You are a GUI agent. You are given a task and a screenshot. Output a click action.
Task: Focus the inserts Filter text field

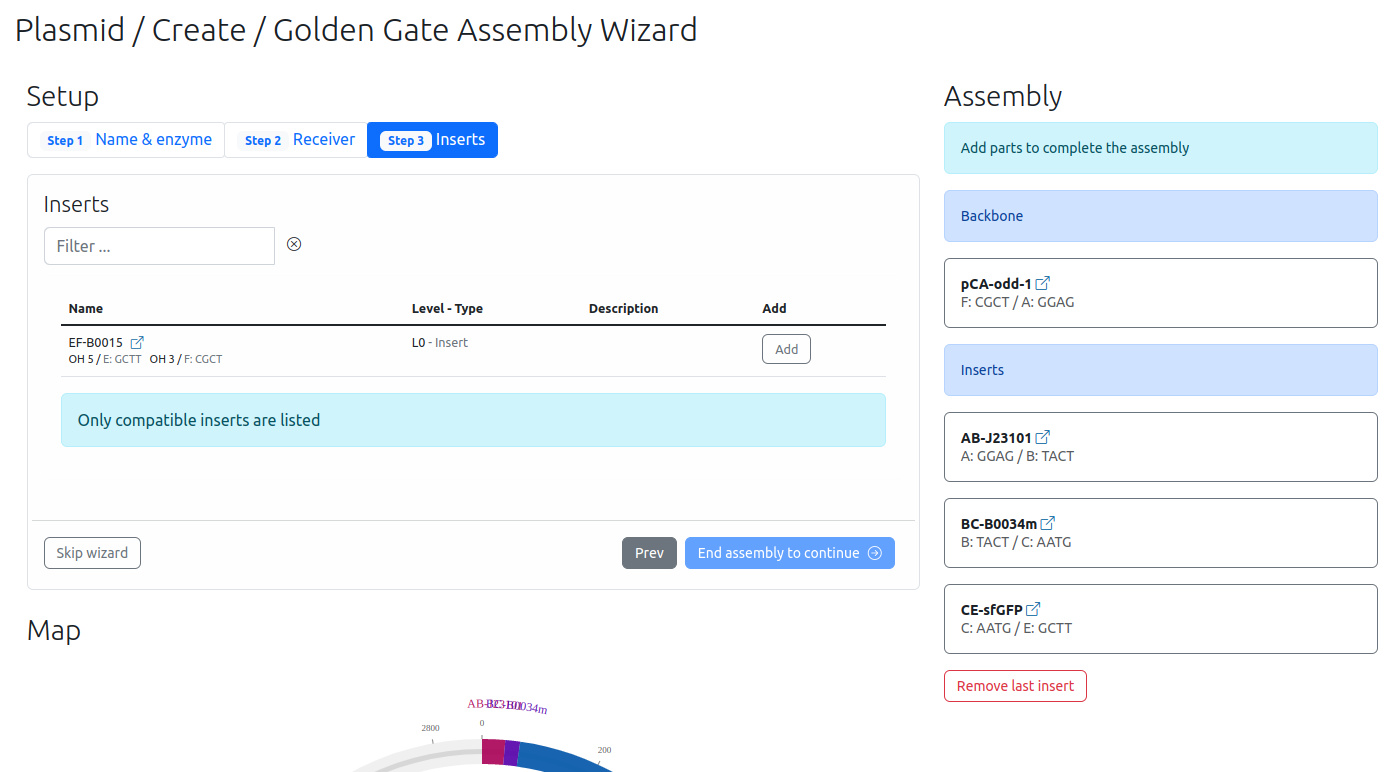[x=159, y=246]
